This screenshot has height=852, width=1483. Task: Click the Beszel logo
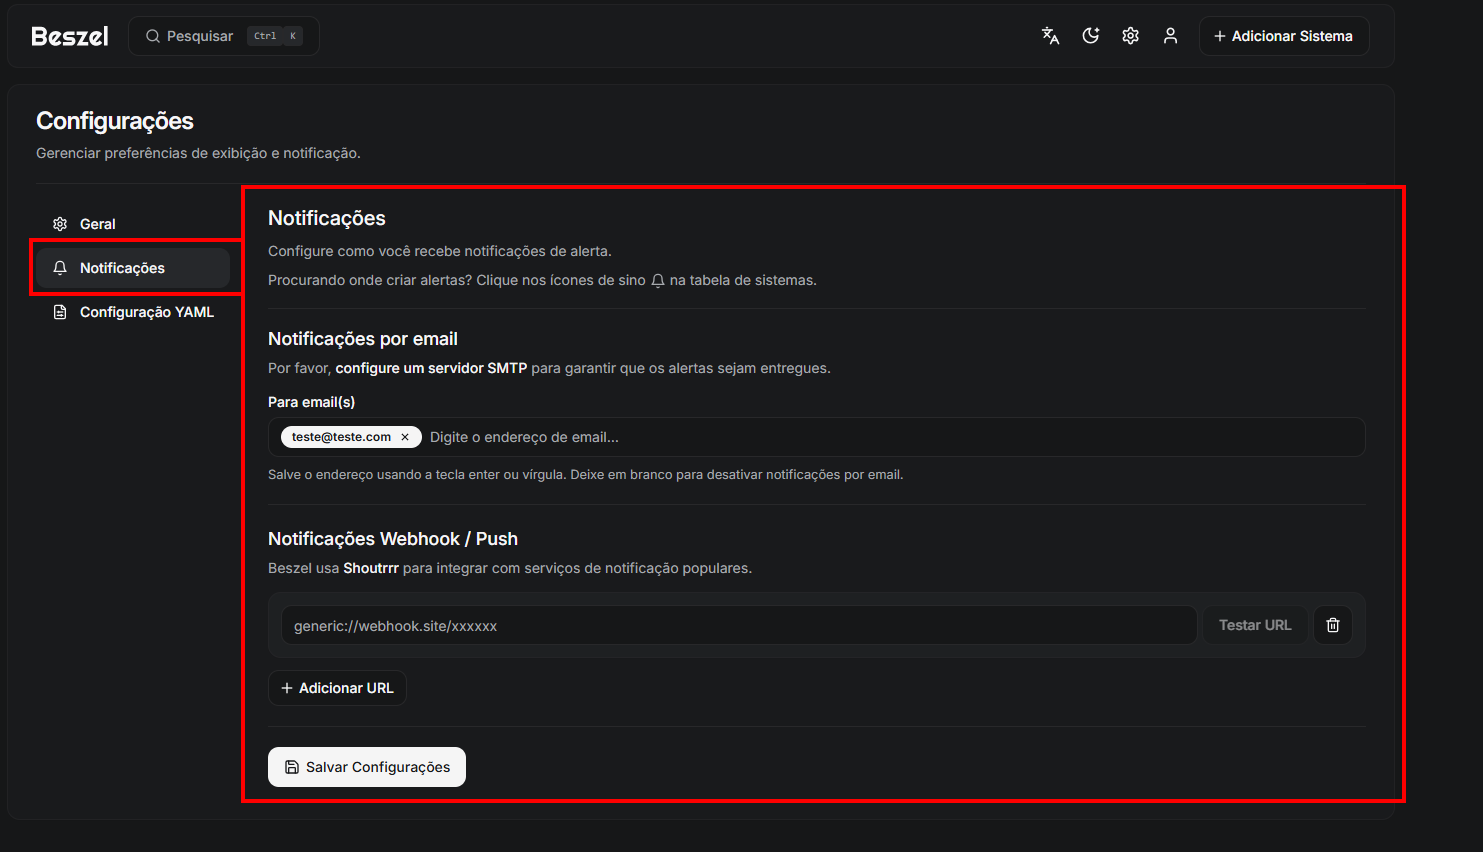pyautogui.click(x=70, y=36)
